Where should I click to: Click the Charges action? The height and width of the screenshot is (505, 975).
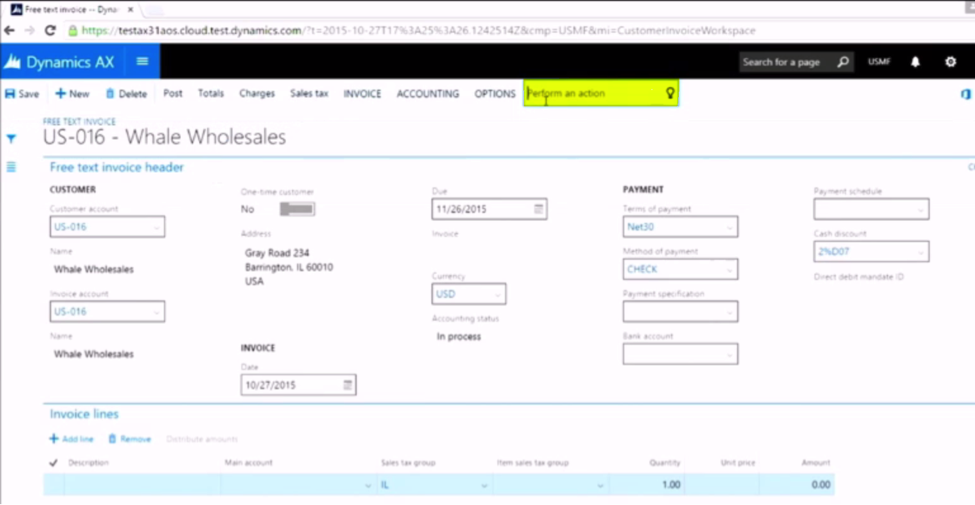pyautogui.click(x=257, y=93)
